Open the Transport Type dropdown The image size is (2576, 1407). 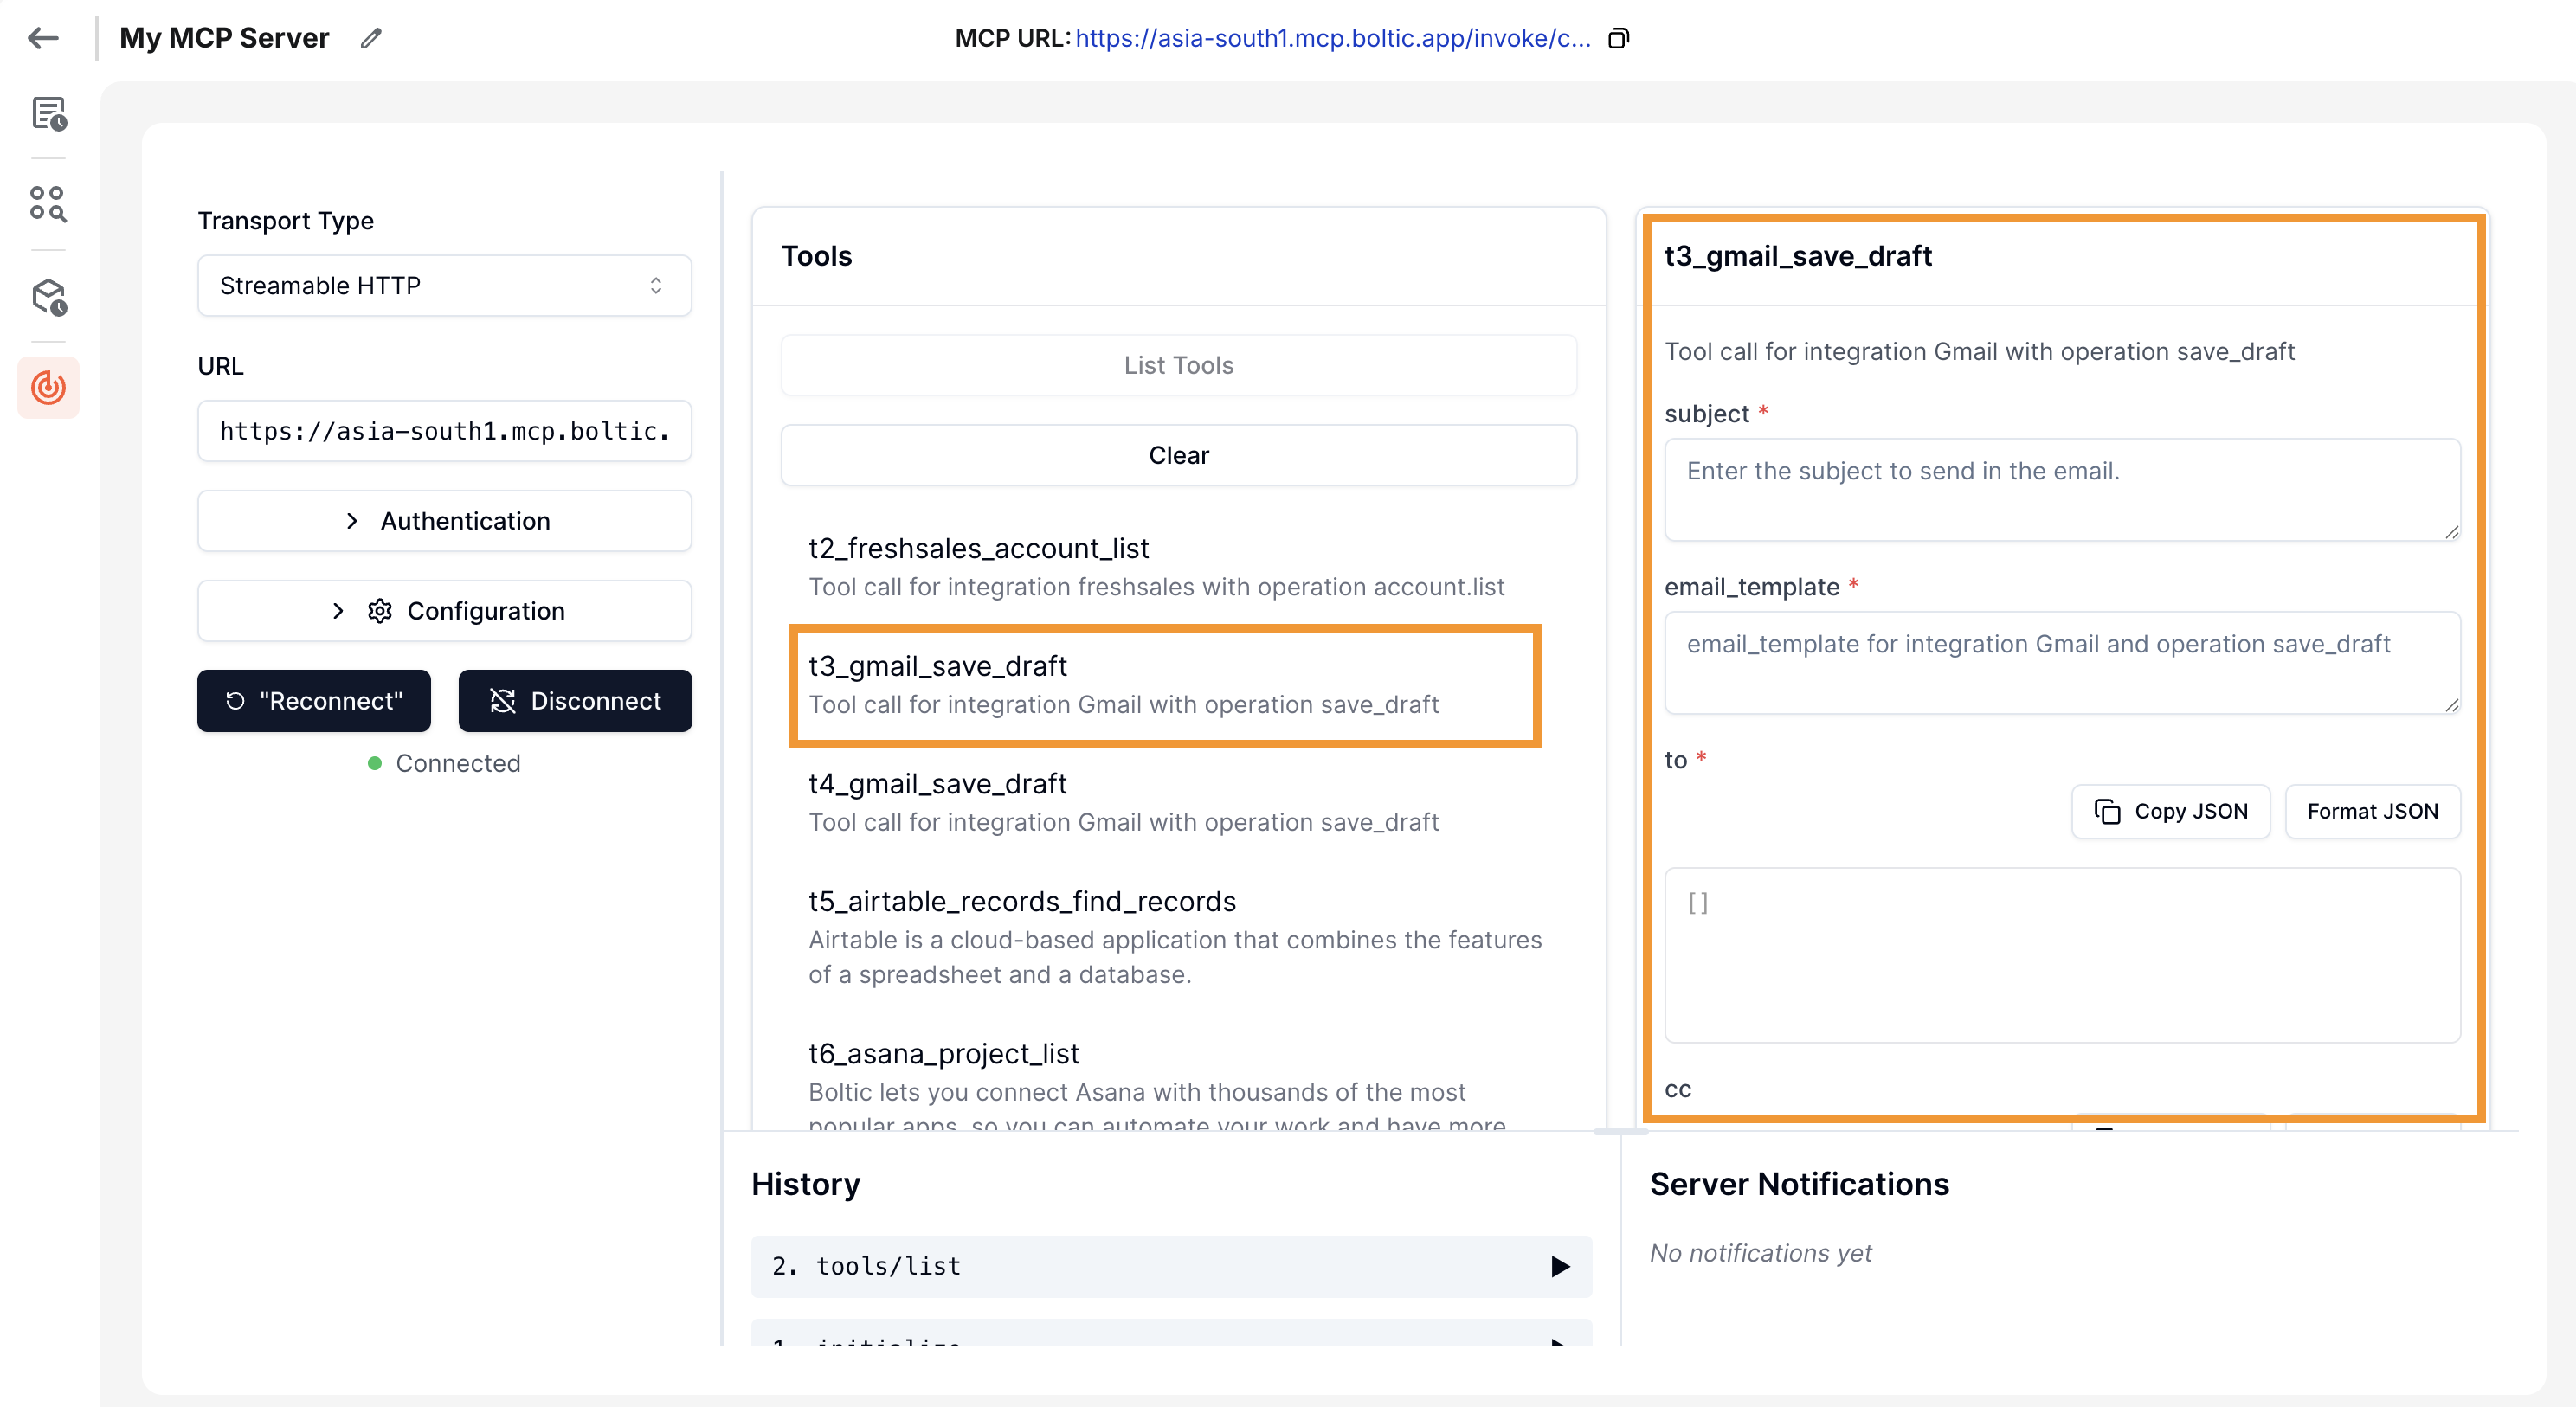(444, 286)
